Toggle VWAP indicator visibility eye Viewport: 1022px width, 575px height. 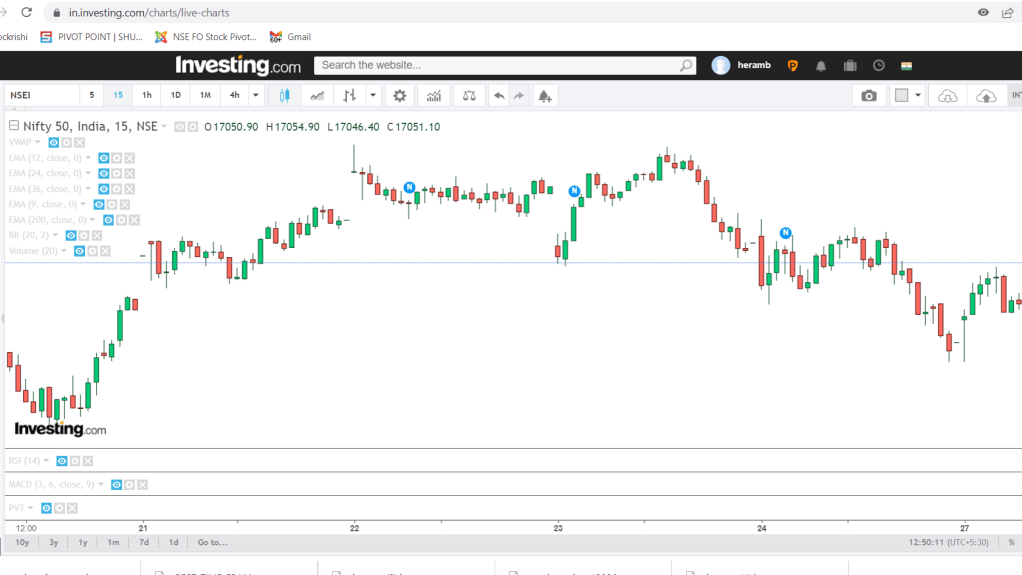pyautogui.click(x=54, y=143)
